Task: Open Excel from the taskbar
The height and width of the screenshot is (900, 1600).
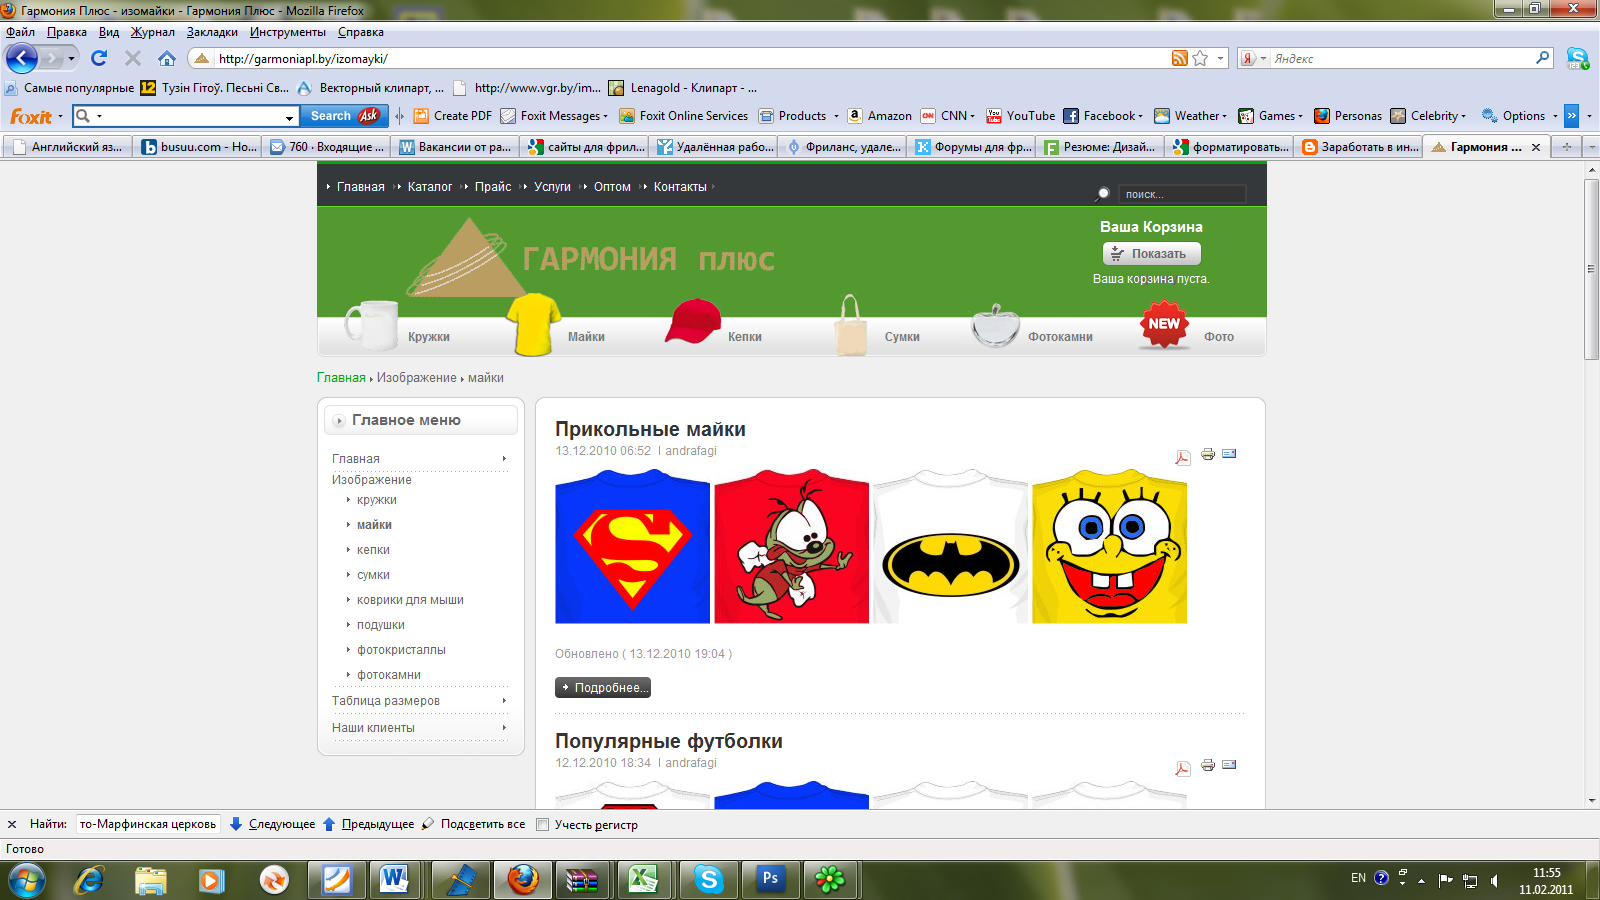Action: (642, 879)
